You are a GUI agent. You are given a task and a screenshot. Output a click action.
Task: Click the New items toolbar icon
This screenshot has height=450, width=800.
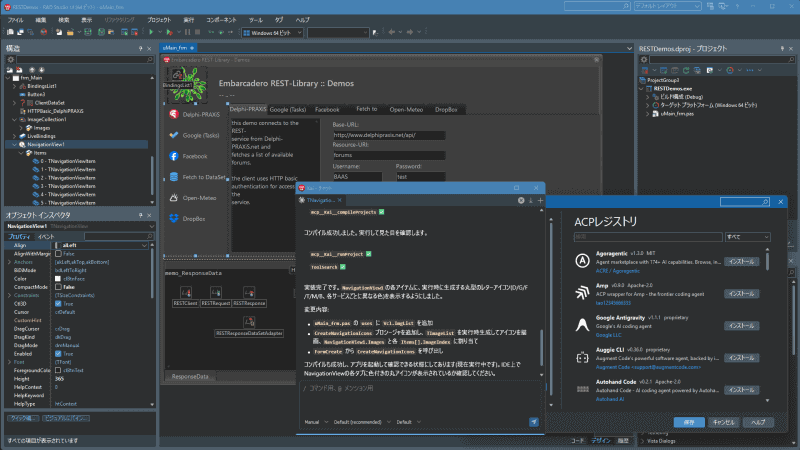tap(59, 32)
